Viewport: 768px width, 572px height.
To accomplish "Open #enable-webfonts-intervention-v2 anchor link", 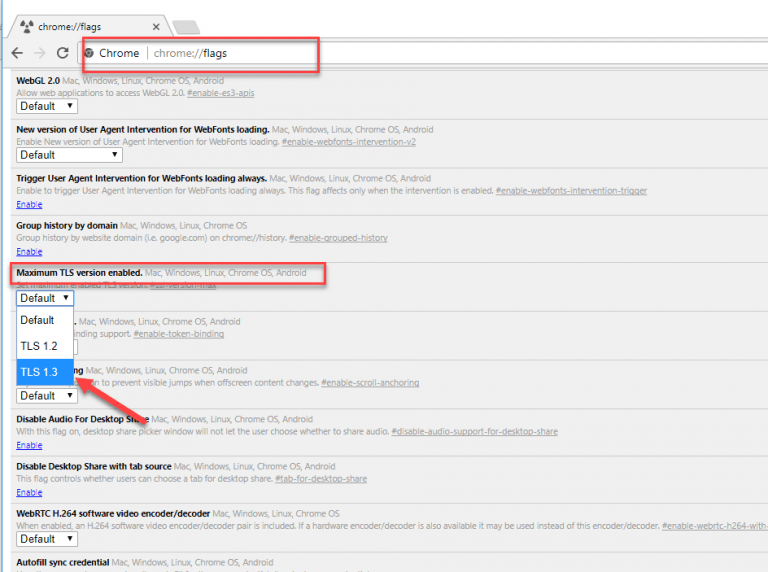I will [x=349, y=142].
